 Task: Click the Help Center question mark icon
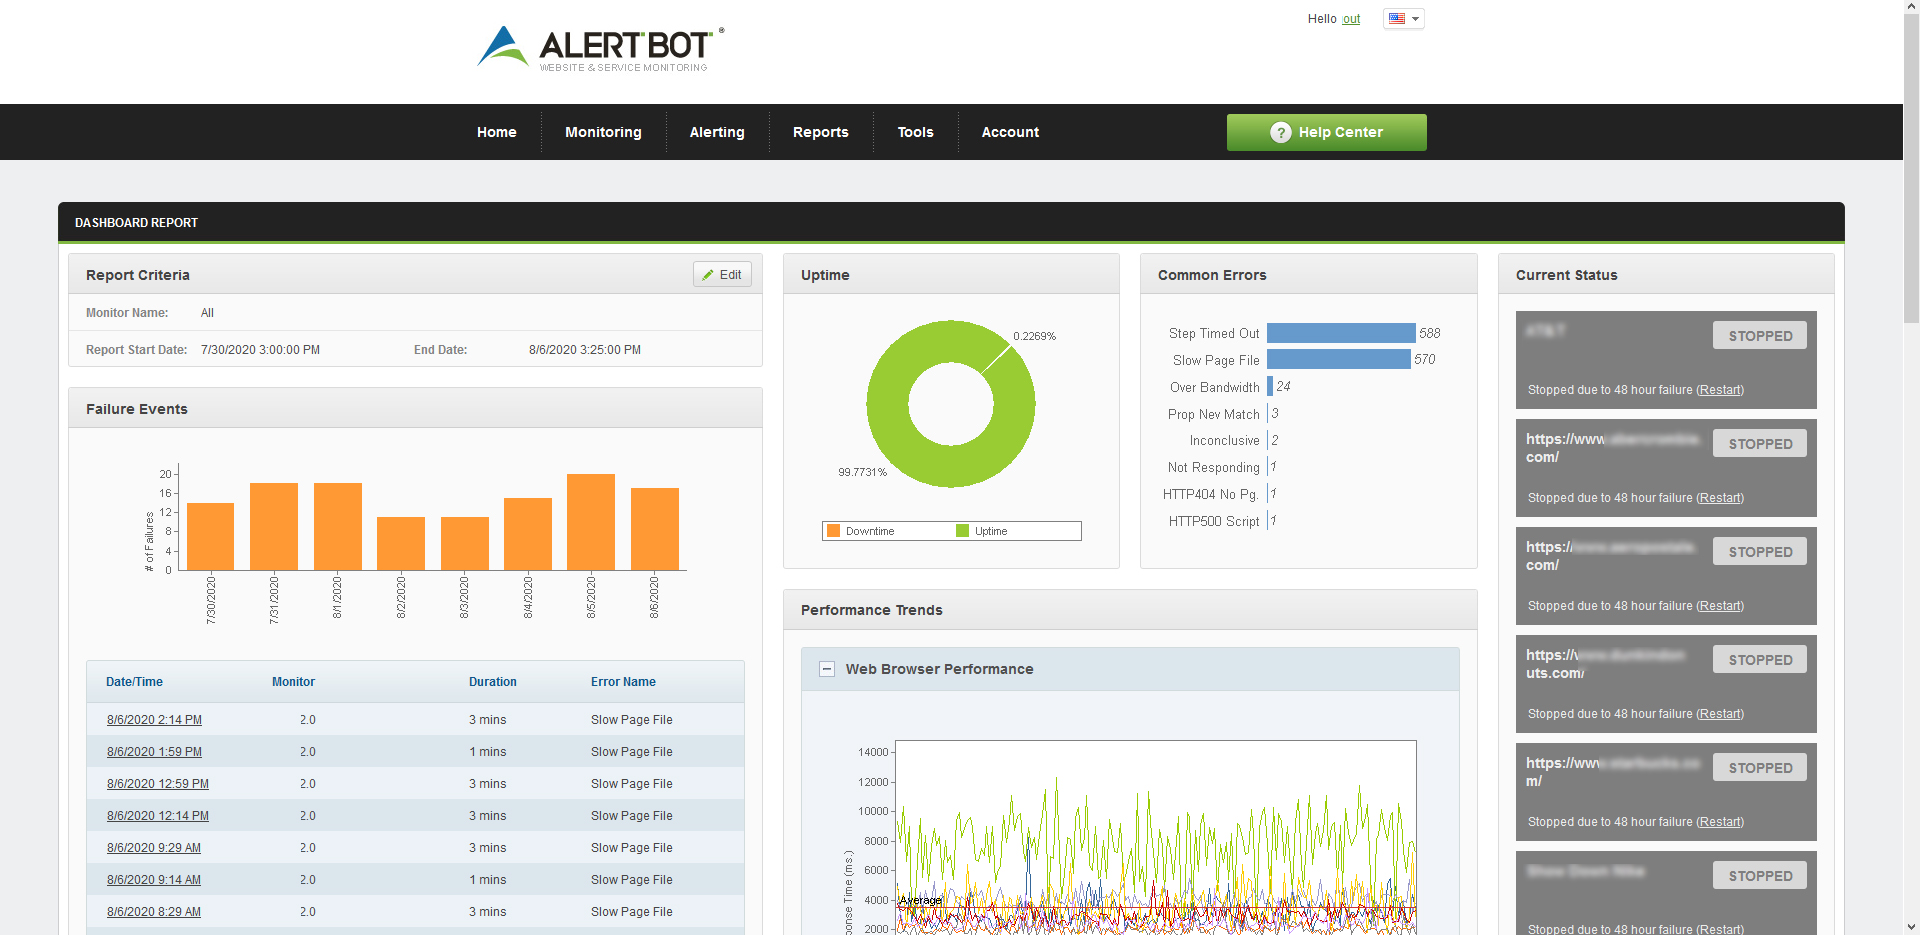[1280, 132]
